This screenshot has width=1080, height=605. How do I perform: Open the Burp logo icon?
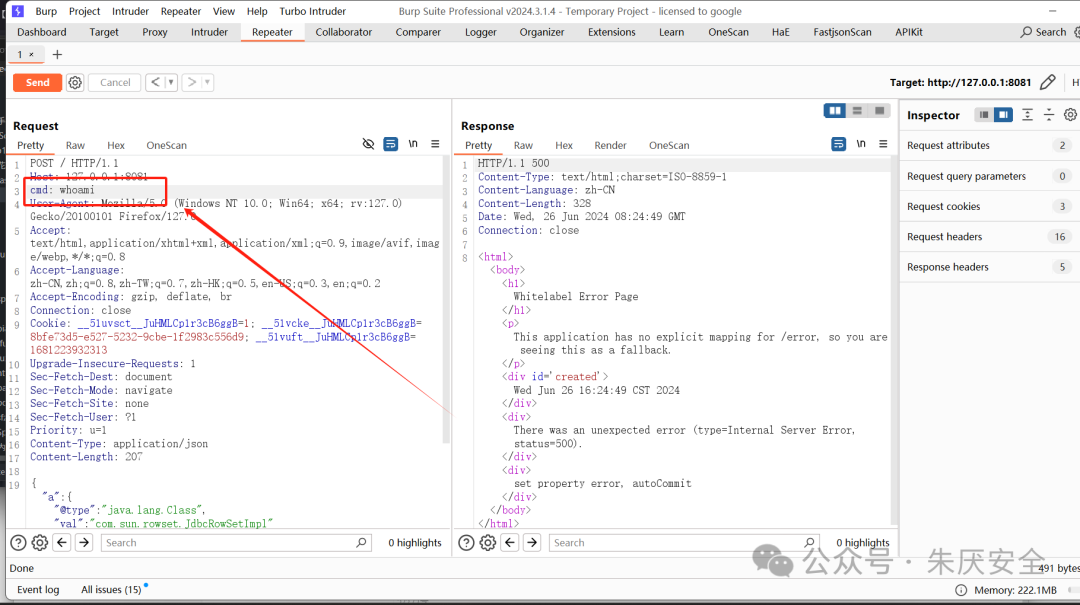pos(18,11)
